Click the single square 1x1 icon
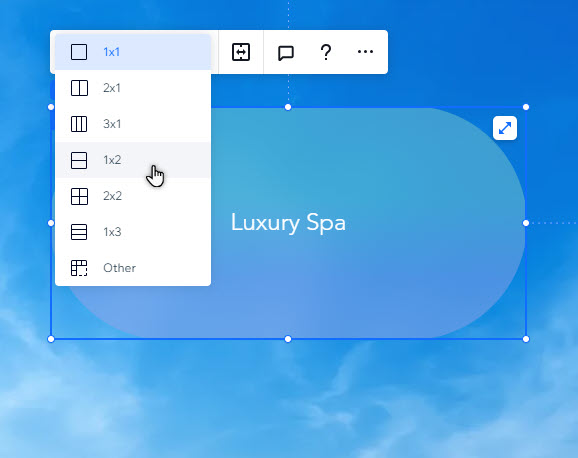This screenshot has height=458, width=578. (x=79, y=52)
